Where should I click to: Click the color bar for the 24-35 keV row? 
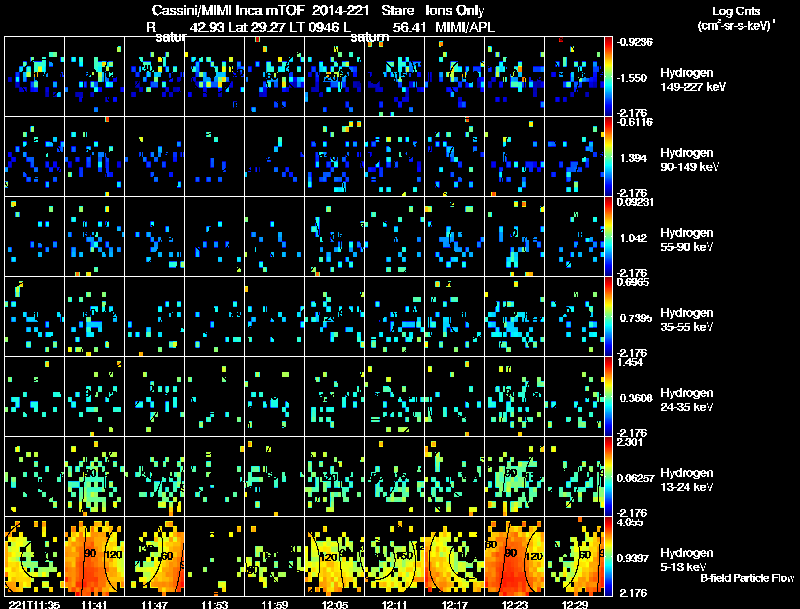pos(608,397)
